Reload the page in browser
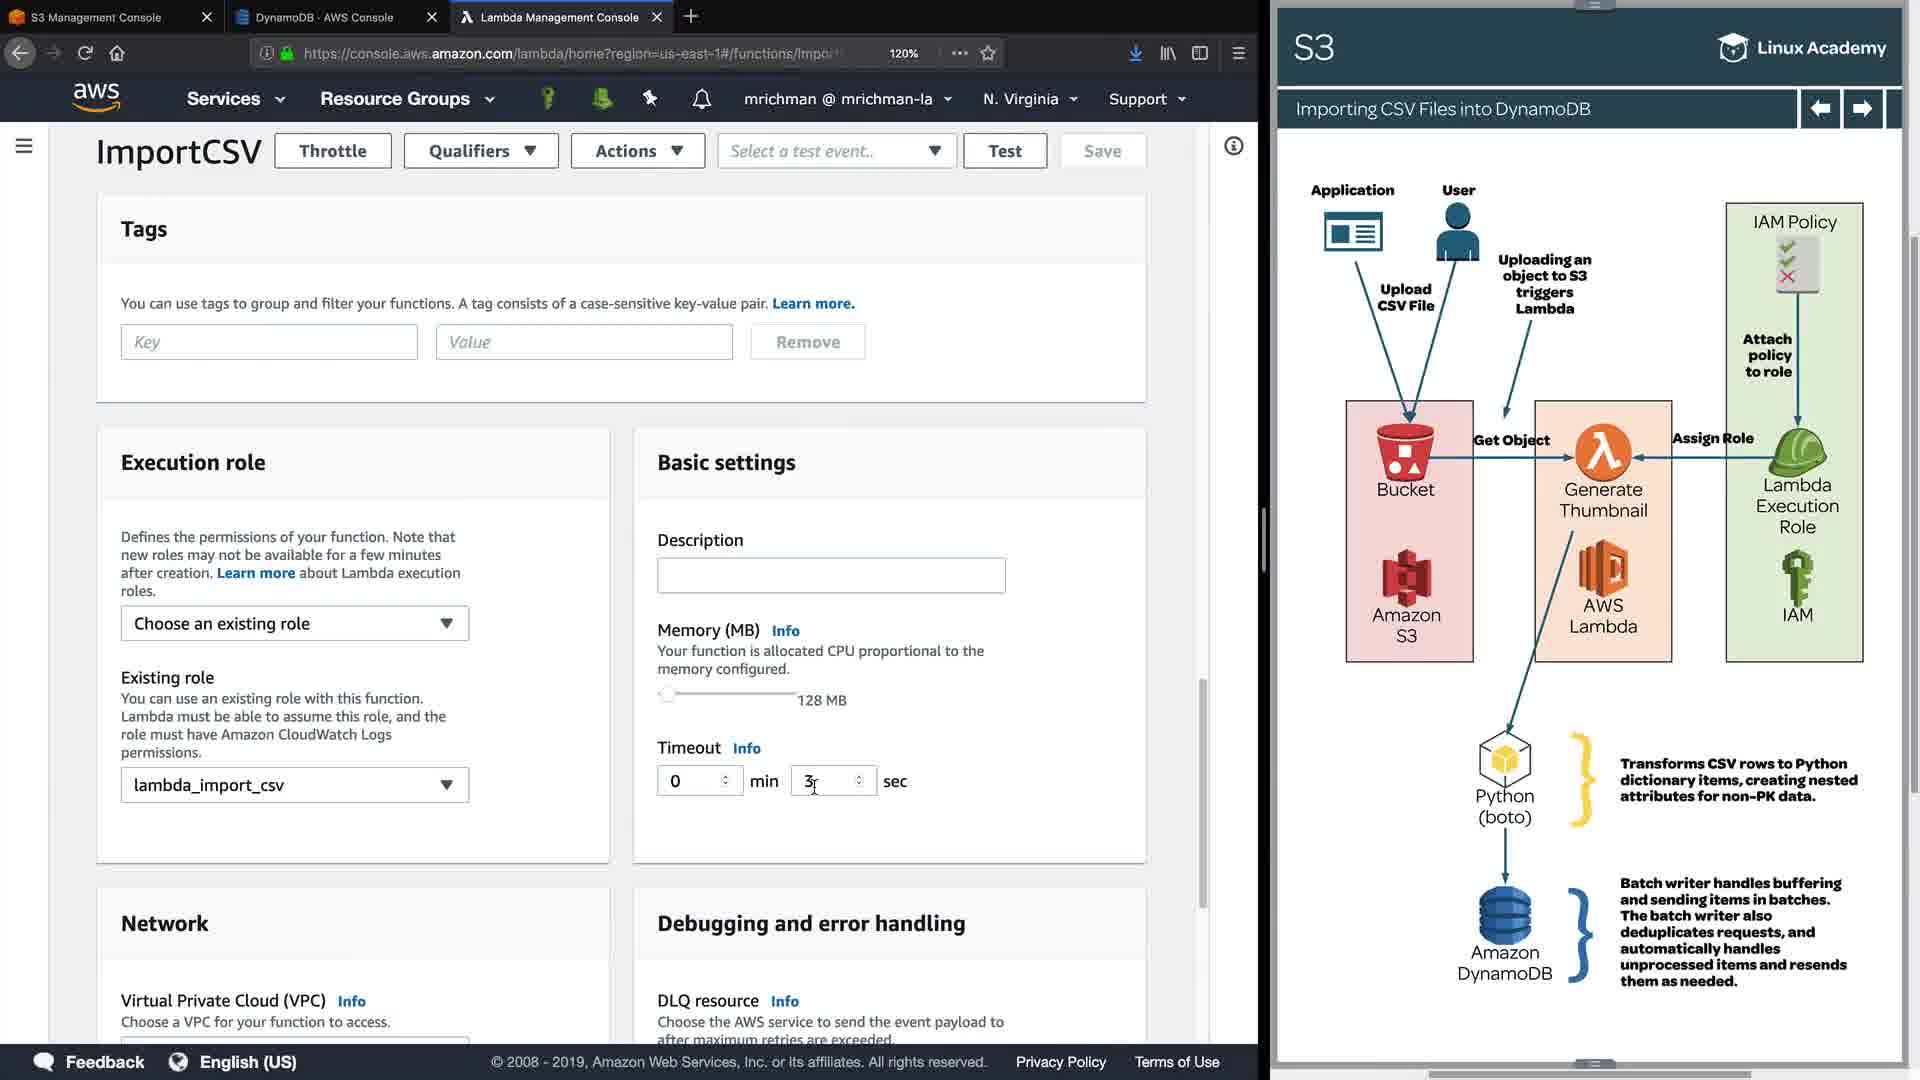The width and height of the screenshot is (1920, 1080). click(x=85, y=53)
